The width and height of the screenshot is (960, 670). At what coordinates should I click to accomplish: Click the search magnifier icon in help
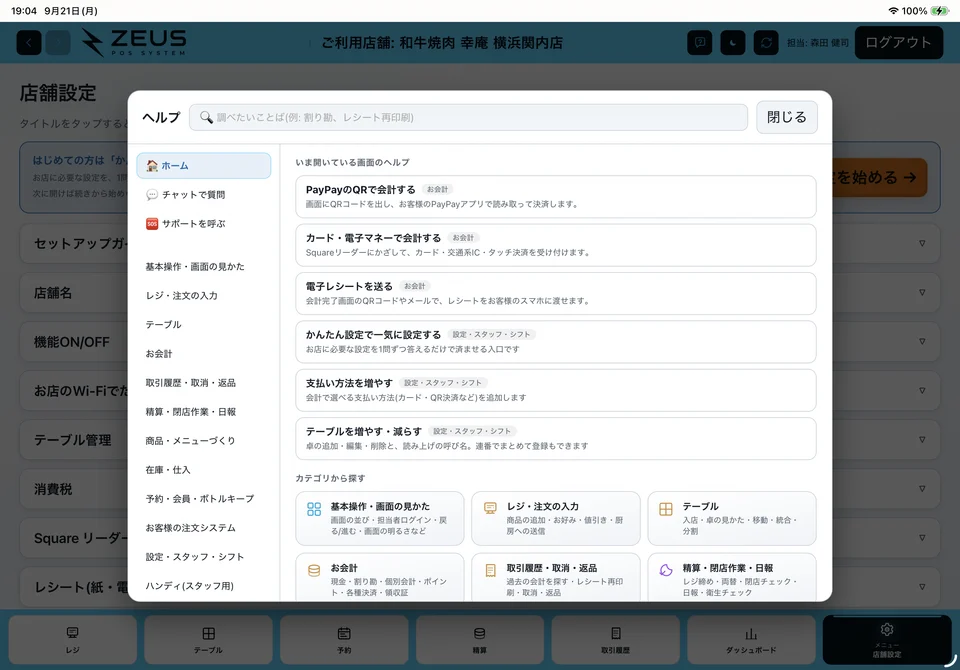pos(206,117)
